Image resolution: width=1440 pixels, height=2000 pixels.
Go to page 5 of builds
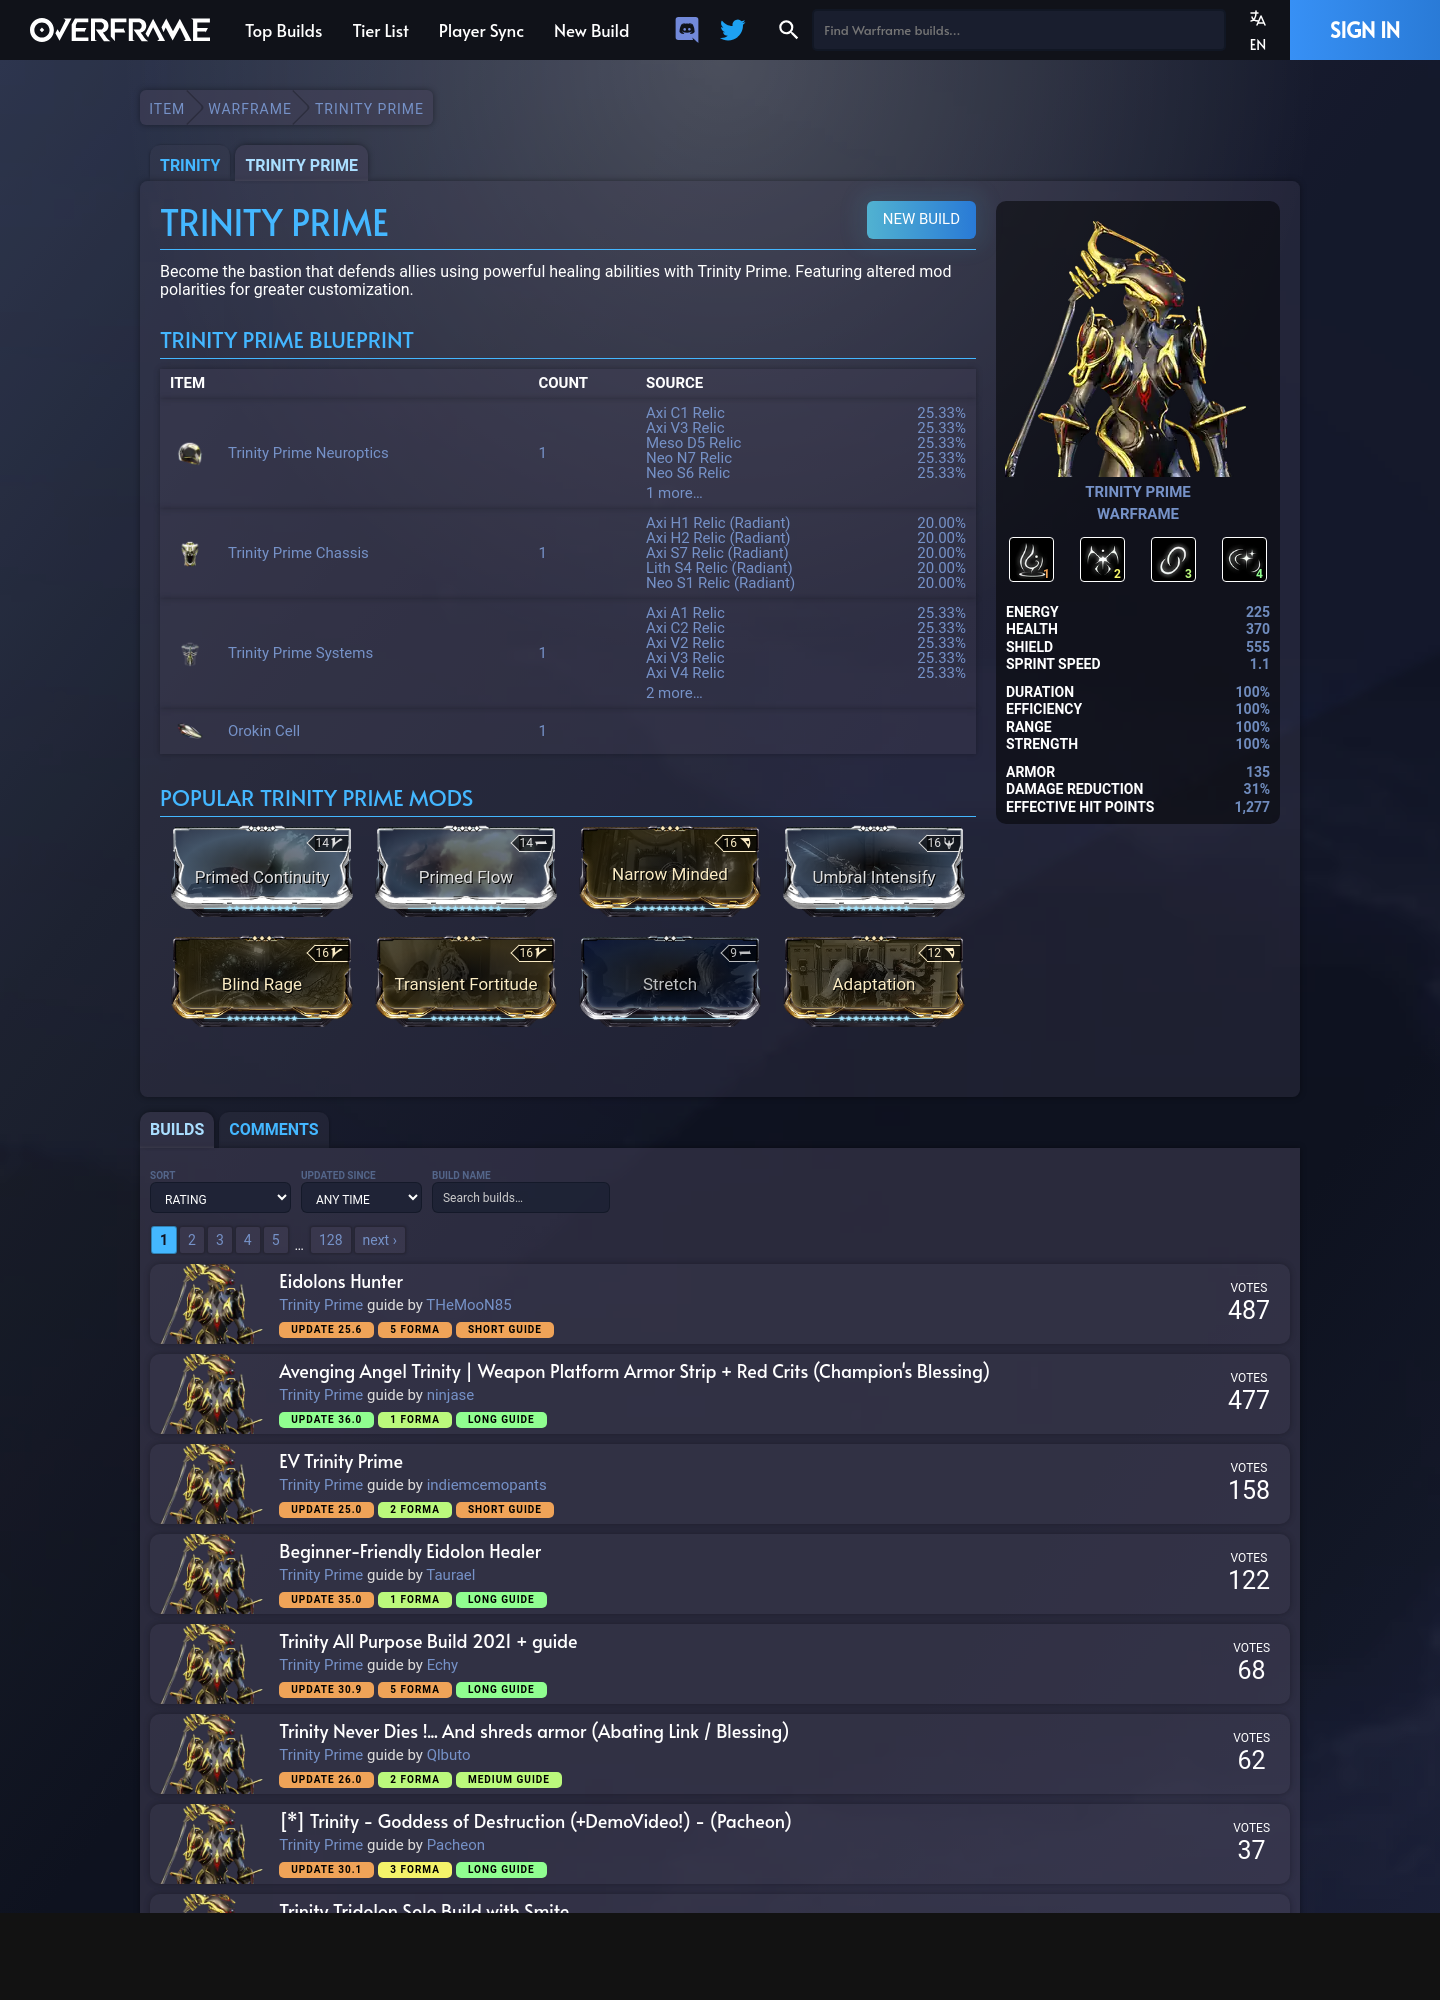click(276, 1240)
